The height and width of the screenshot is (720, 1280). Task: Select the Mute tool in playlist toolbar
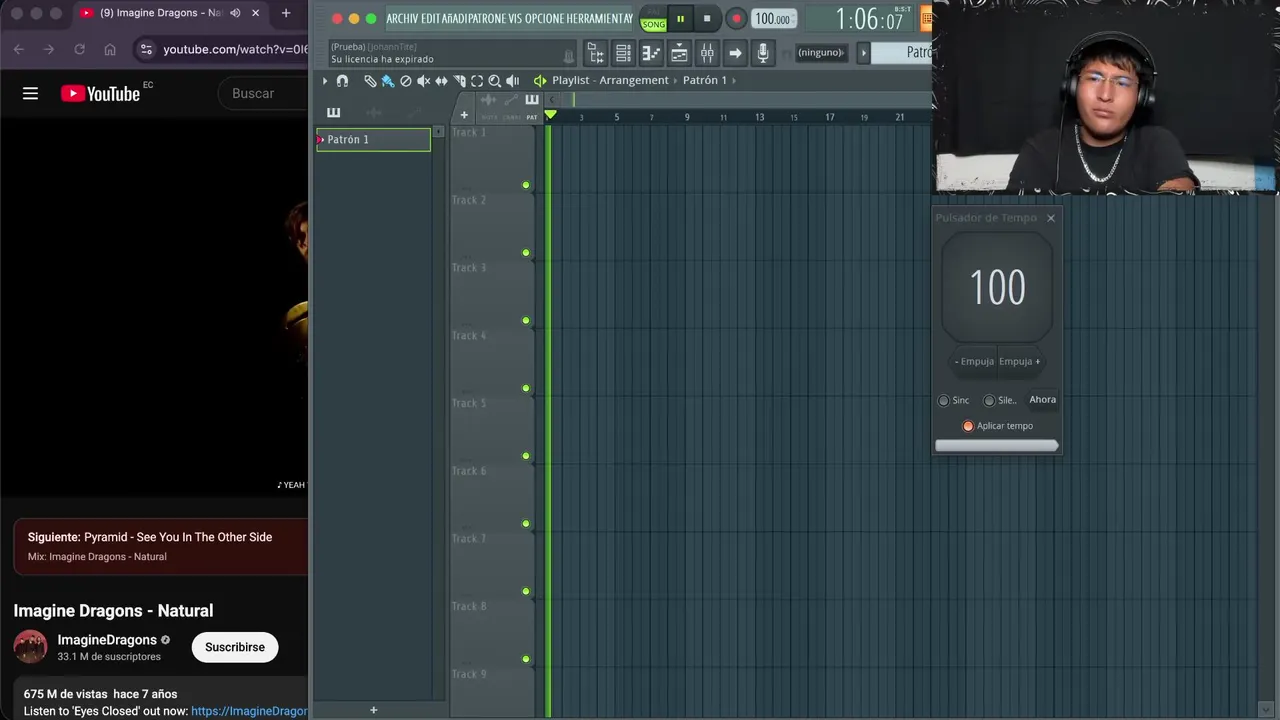tap(423, 80)
